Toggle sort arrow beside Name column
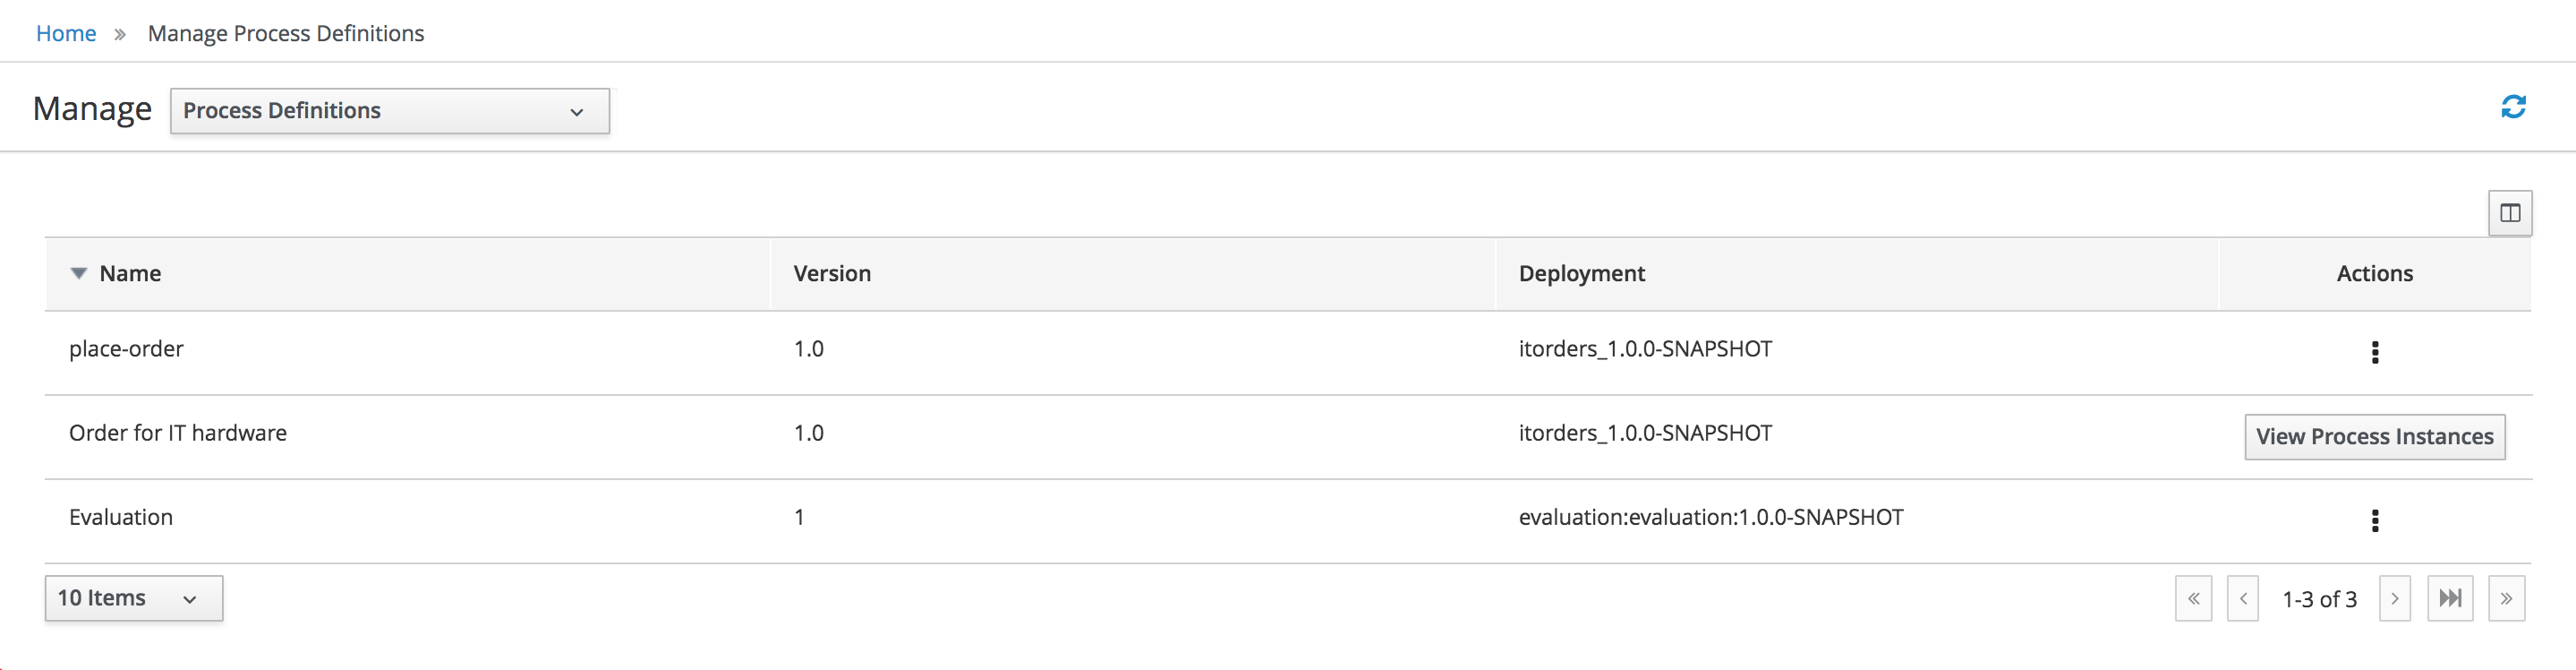Image resolution: width=2576 pixels, height=670 pixels. pos(79,274)
